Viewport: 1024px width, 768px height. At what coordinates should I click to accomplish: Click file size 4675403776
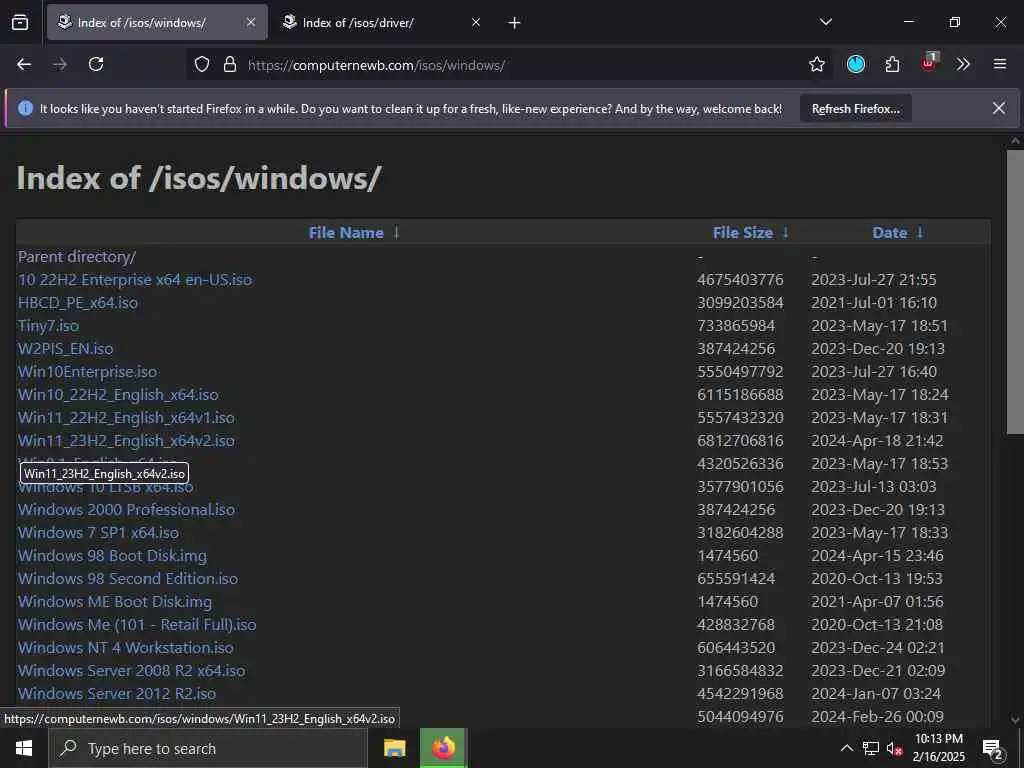click(740, 280)
